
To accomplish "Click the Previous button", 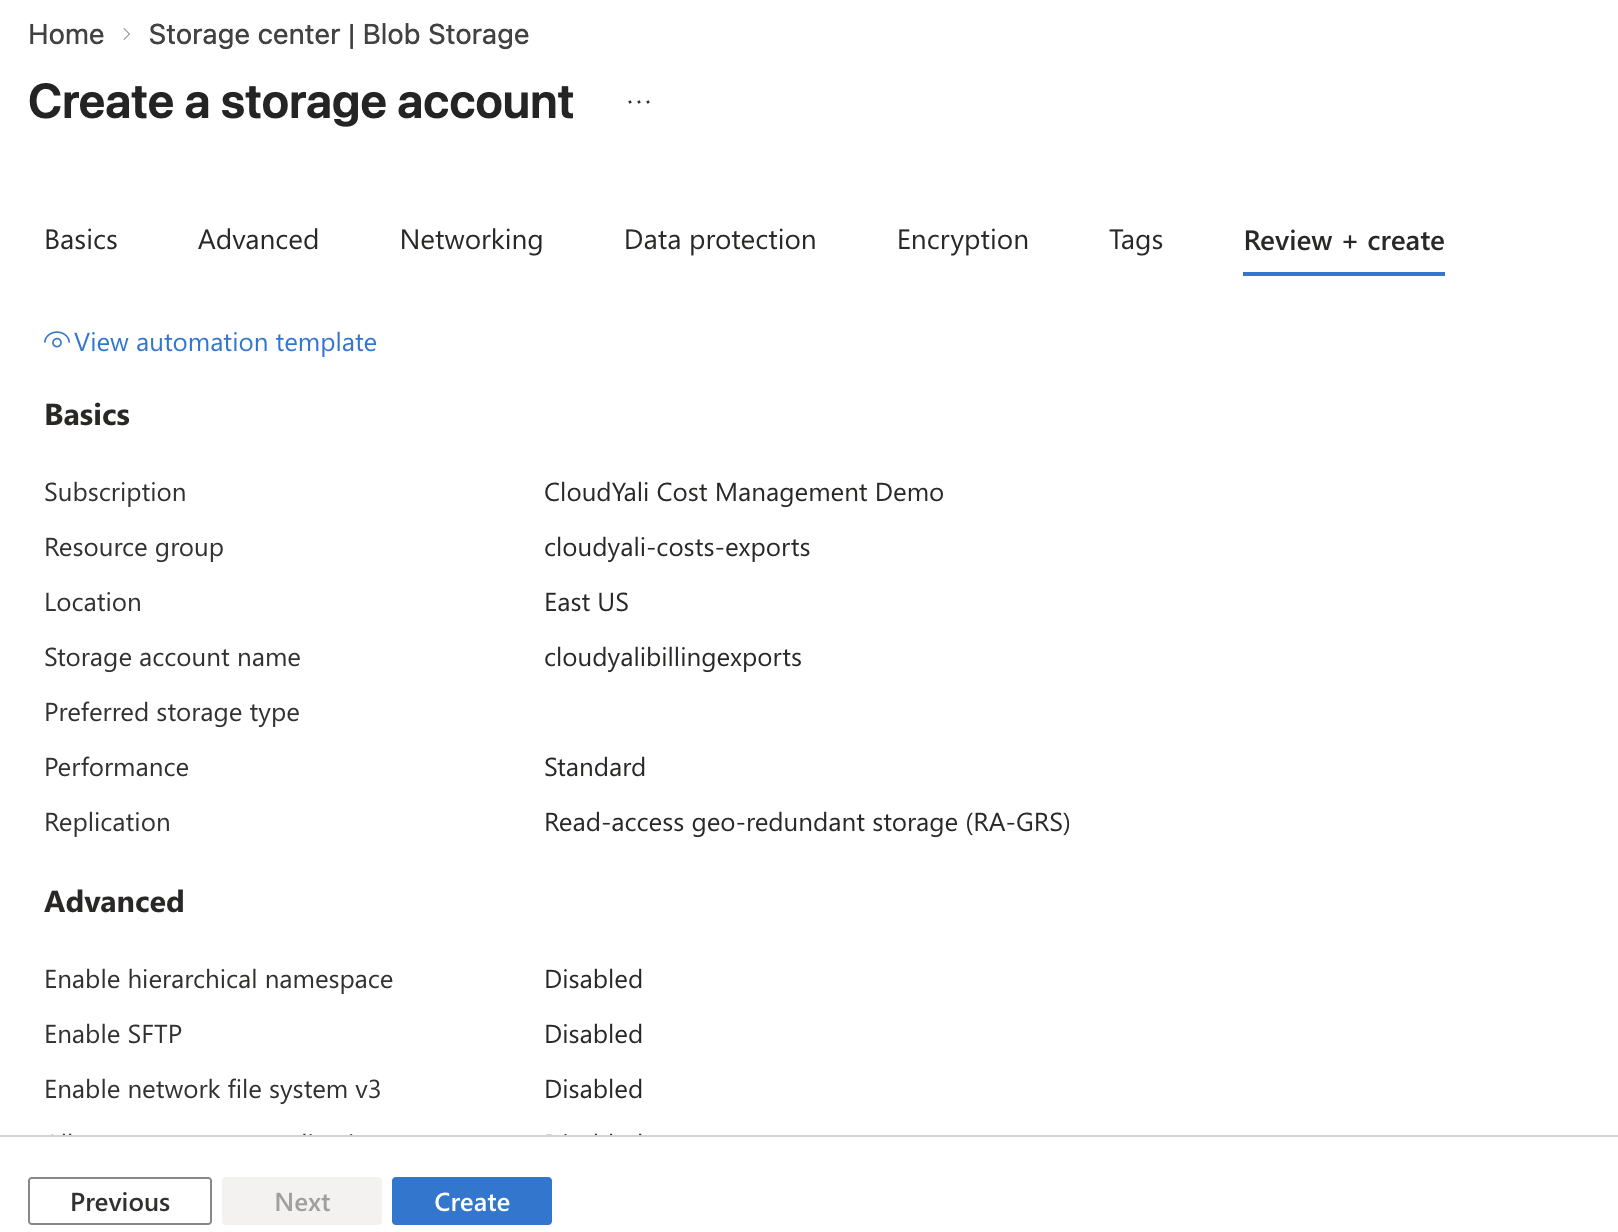I will (x=120, y=1201).
